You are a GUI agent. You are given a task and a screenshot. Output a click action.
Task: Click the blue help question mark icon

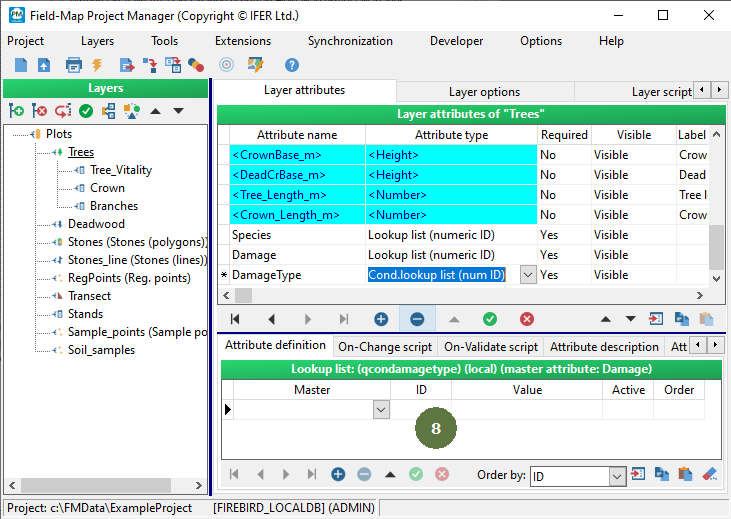(x=292, y=65)
